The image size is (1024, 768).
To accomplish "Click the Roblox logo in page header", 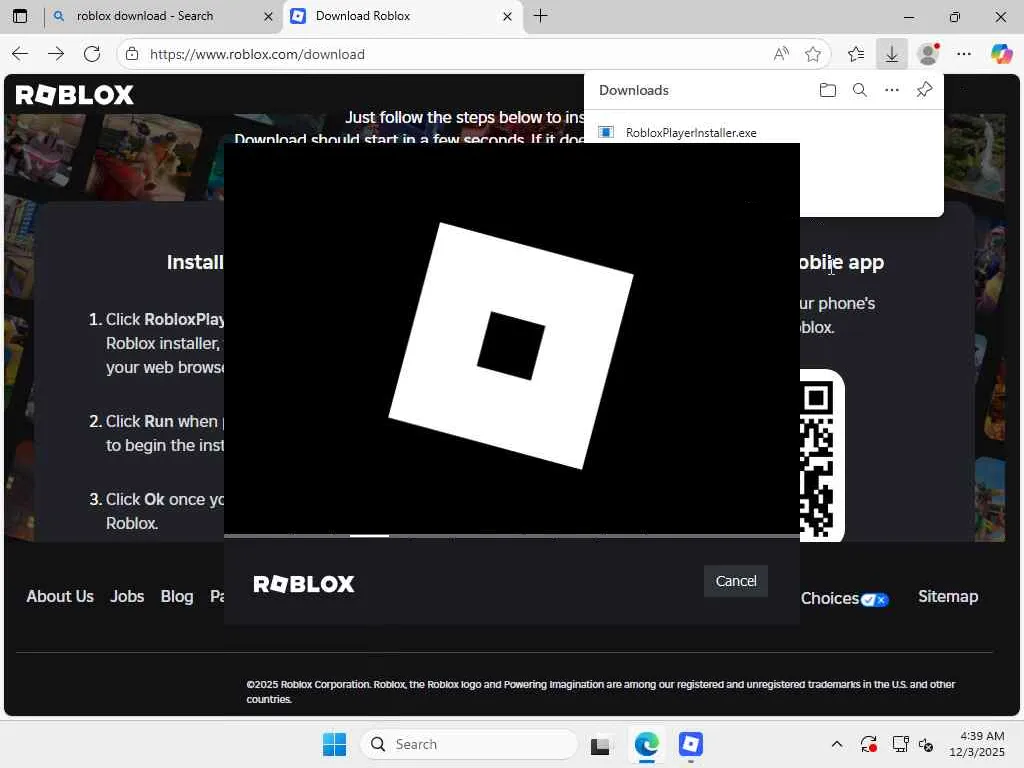I will point(74,95).
